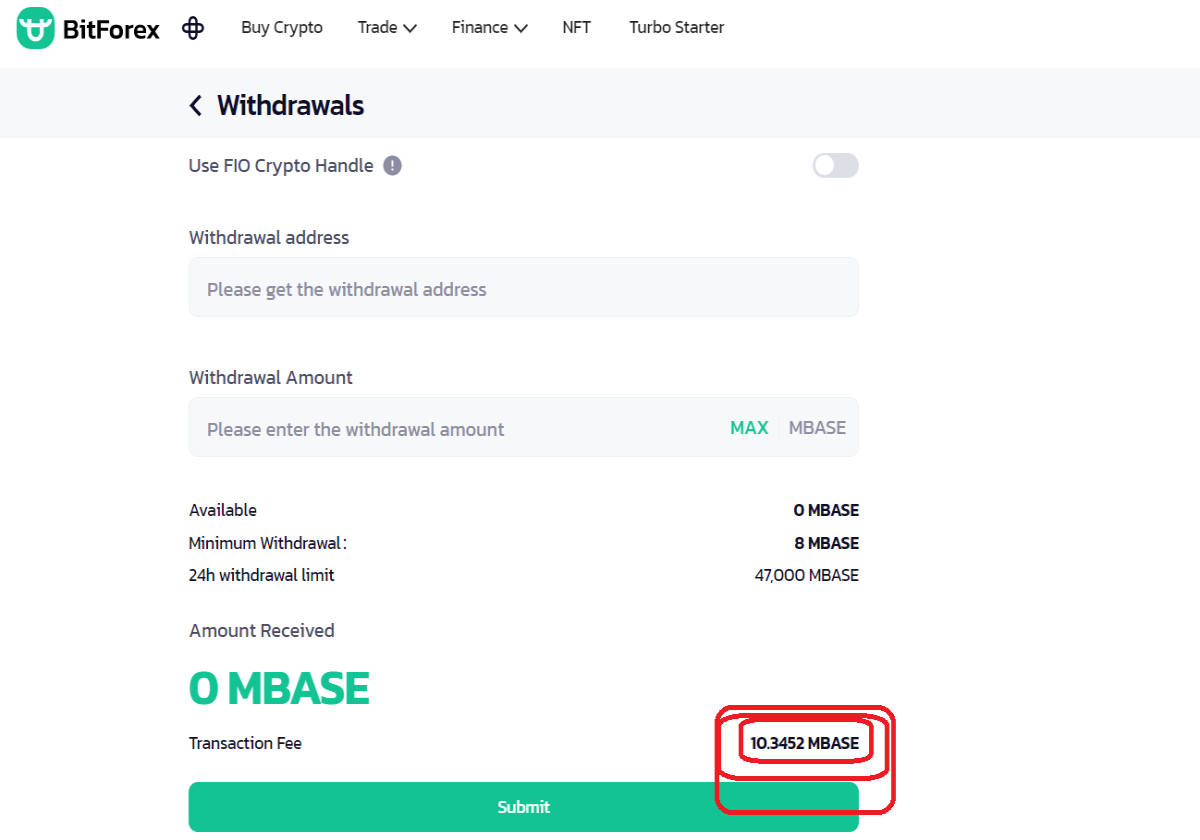This screenshot has width=1200, height=840.
Task: Open the NFT menu item
Action: pyautogui.click(x=577, y=28)
